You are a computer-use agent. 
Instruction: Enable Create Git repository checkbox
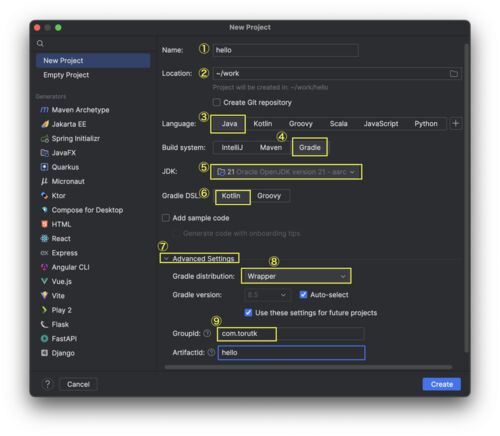(x=217, y=102)
